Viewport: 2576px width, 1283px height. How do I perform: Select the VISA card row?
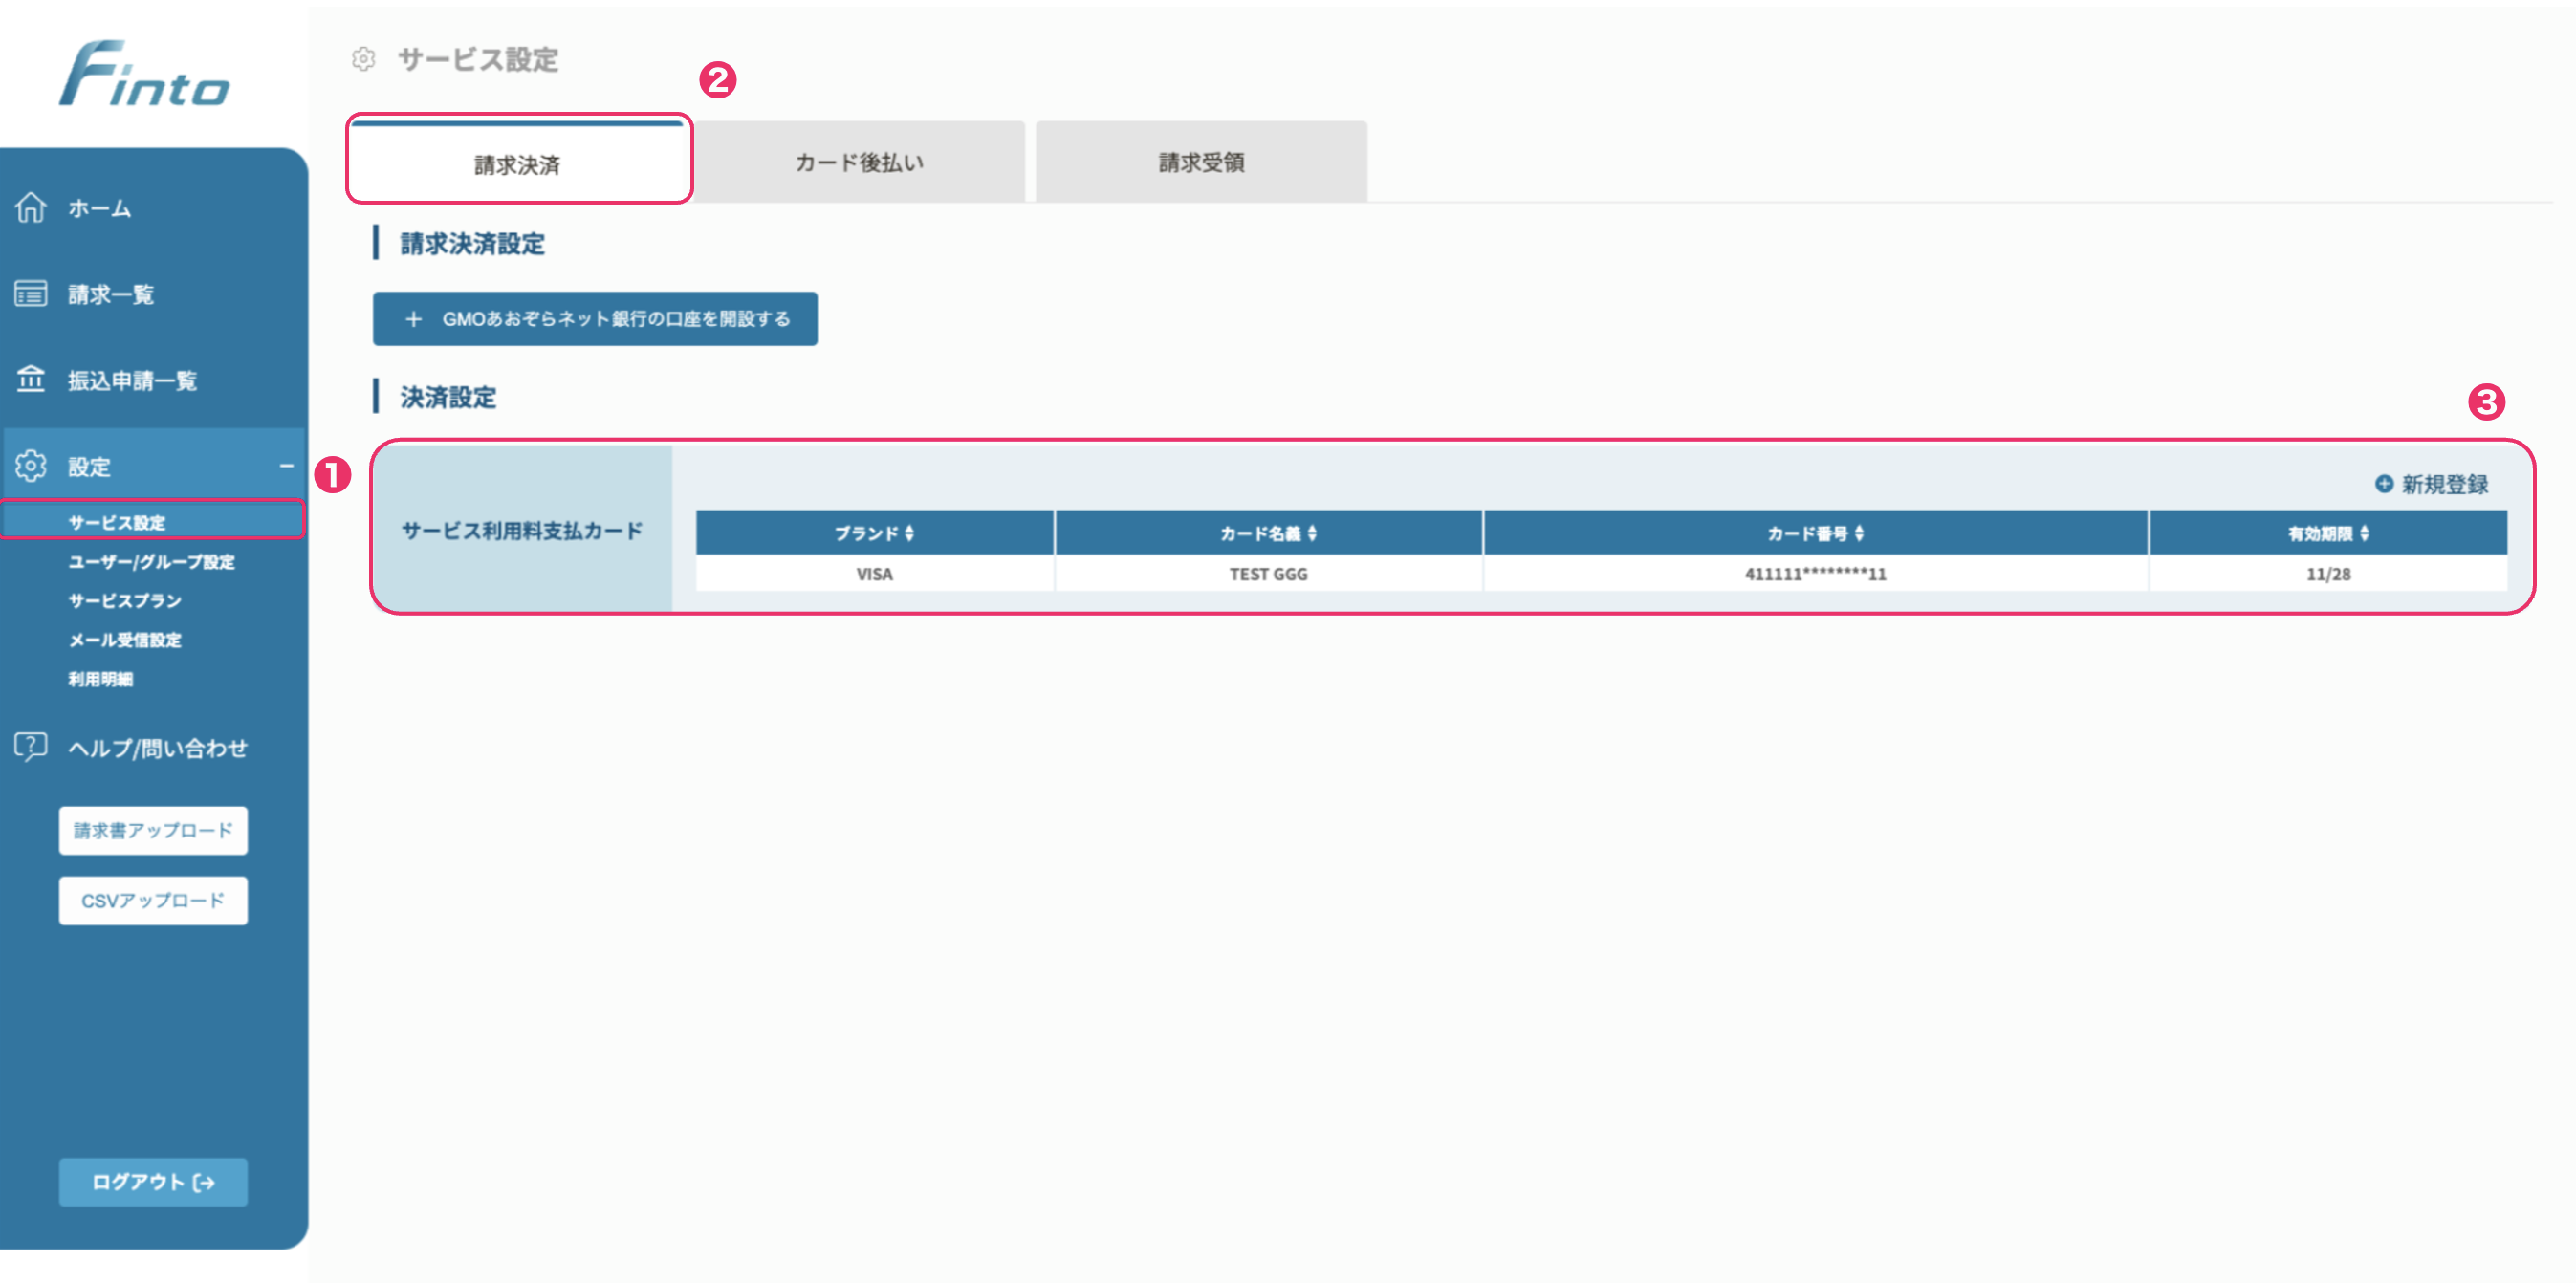[x=874, y=574]
